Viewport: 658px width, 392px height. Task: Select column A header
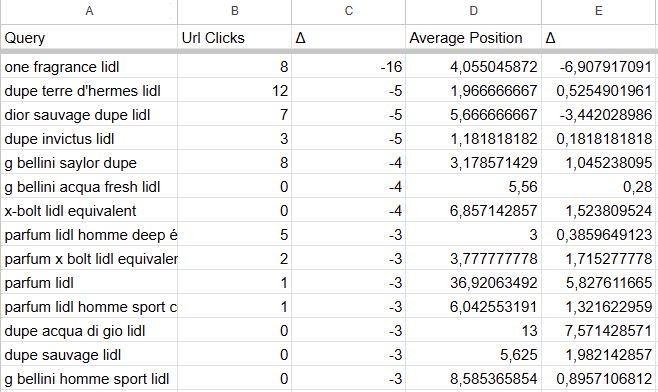tap(89, 11)
